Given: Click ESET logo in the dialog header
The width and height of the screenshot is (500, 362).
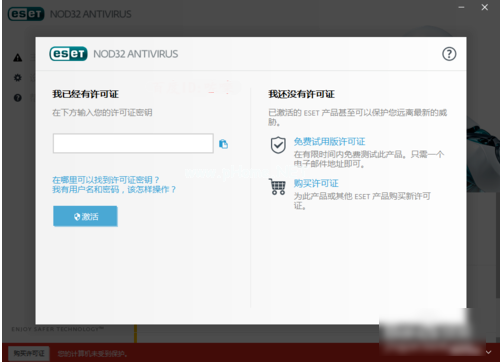Looking at the screenshot, I should pos(68,54).
